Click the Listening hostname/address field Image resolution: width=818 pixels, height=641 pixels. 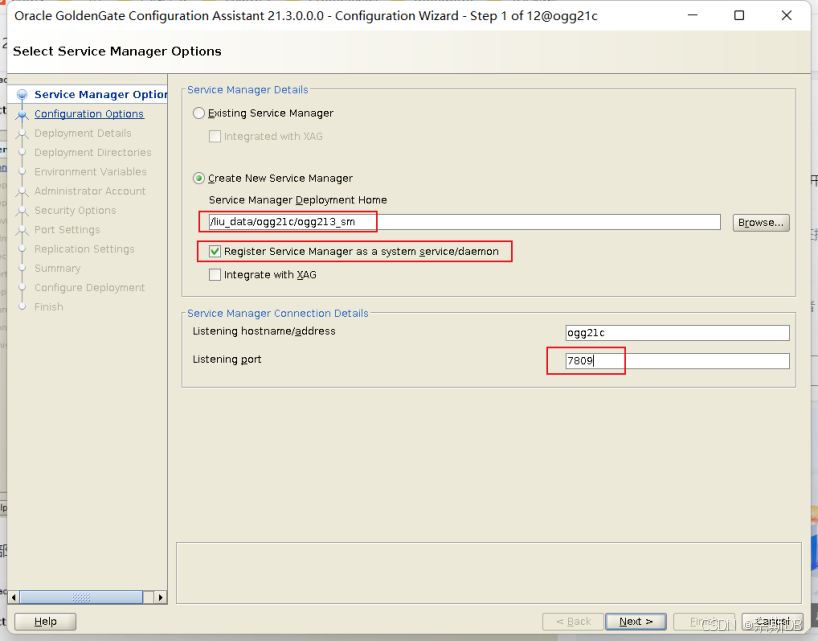click(x=677, y=333)
